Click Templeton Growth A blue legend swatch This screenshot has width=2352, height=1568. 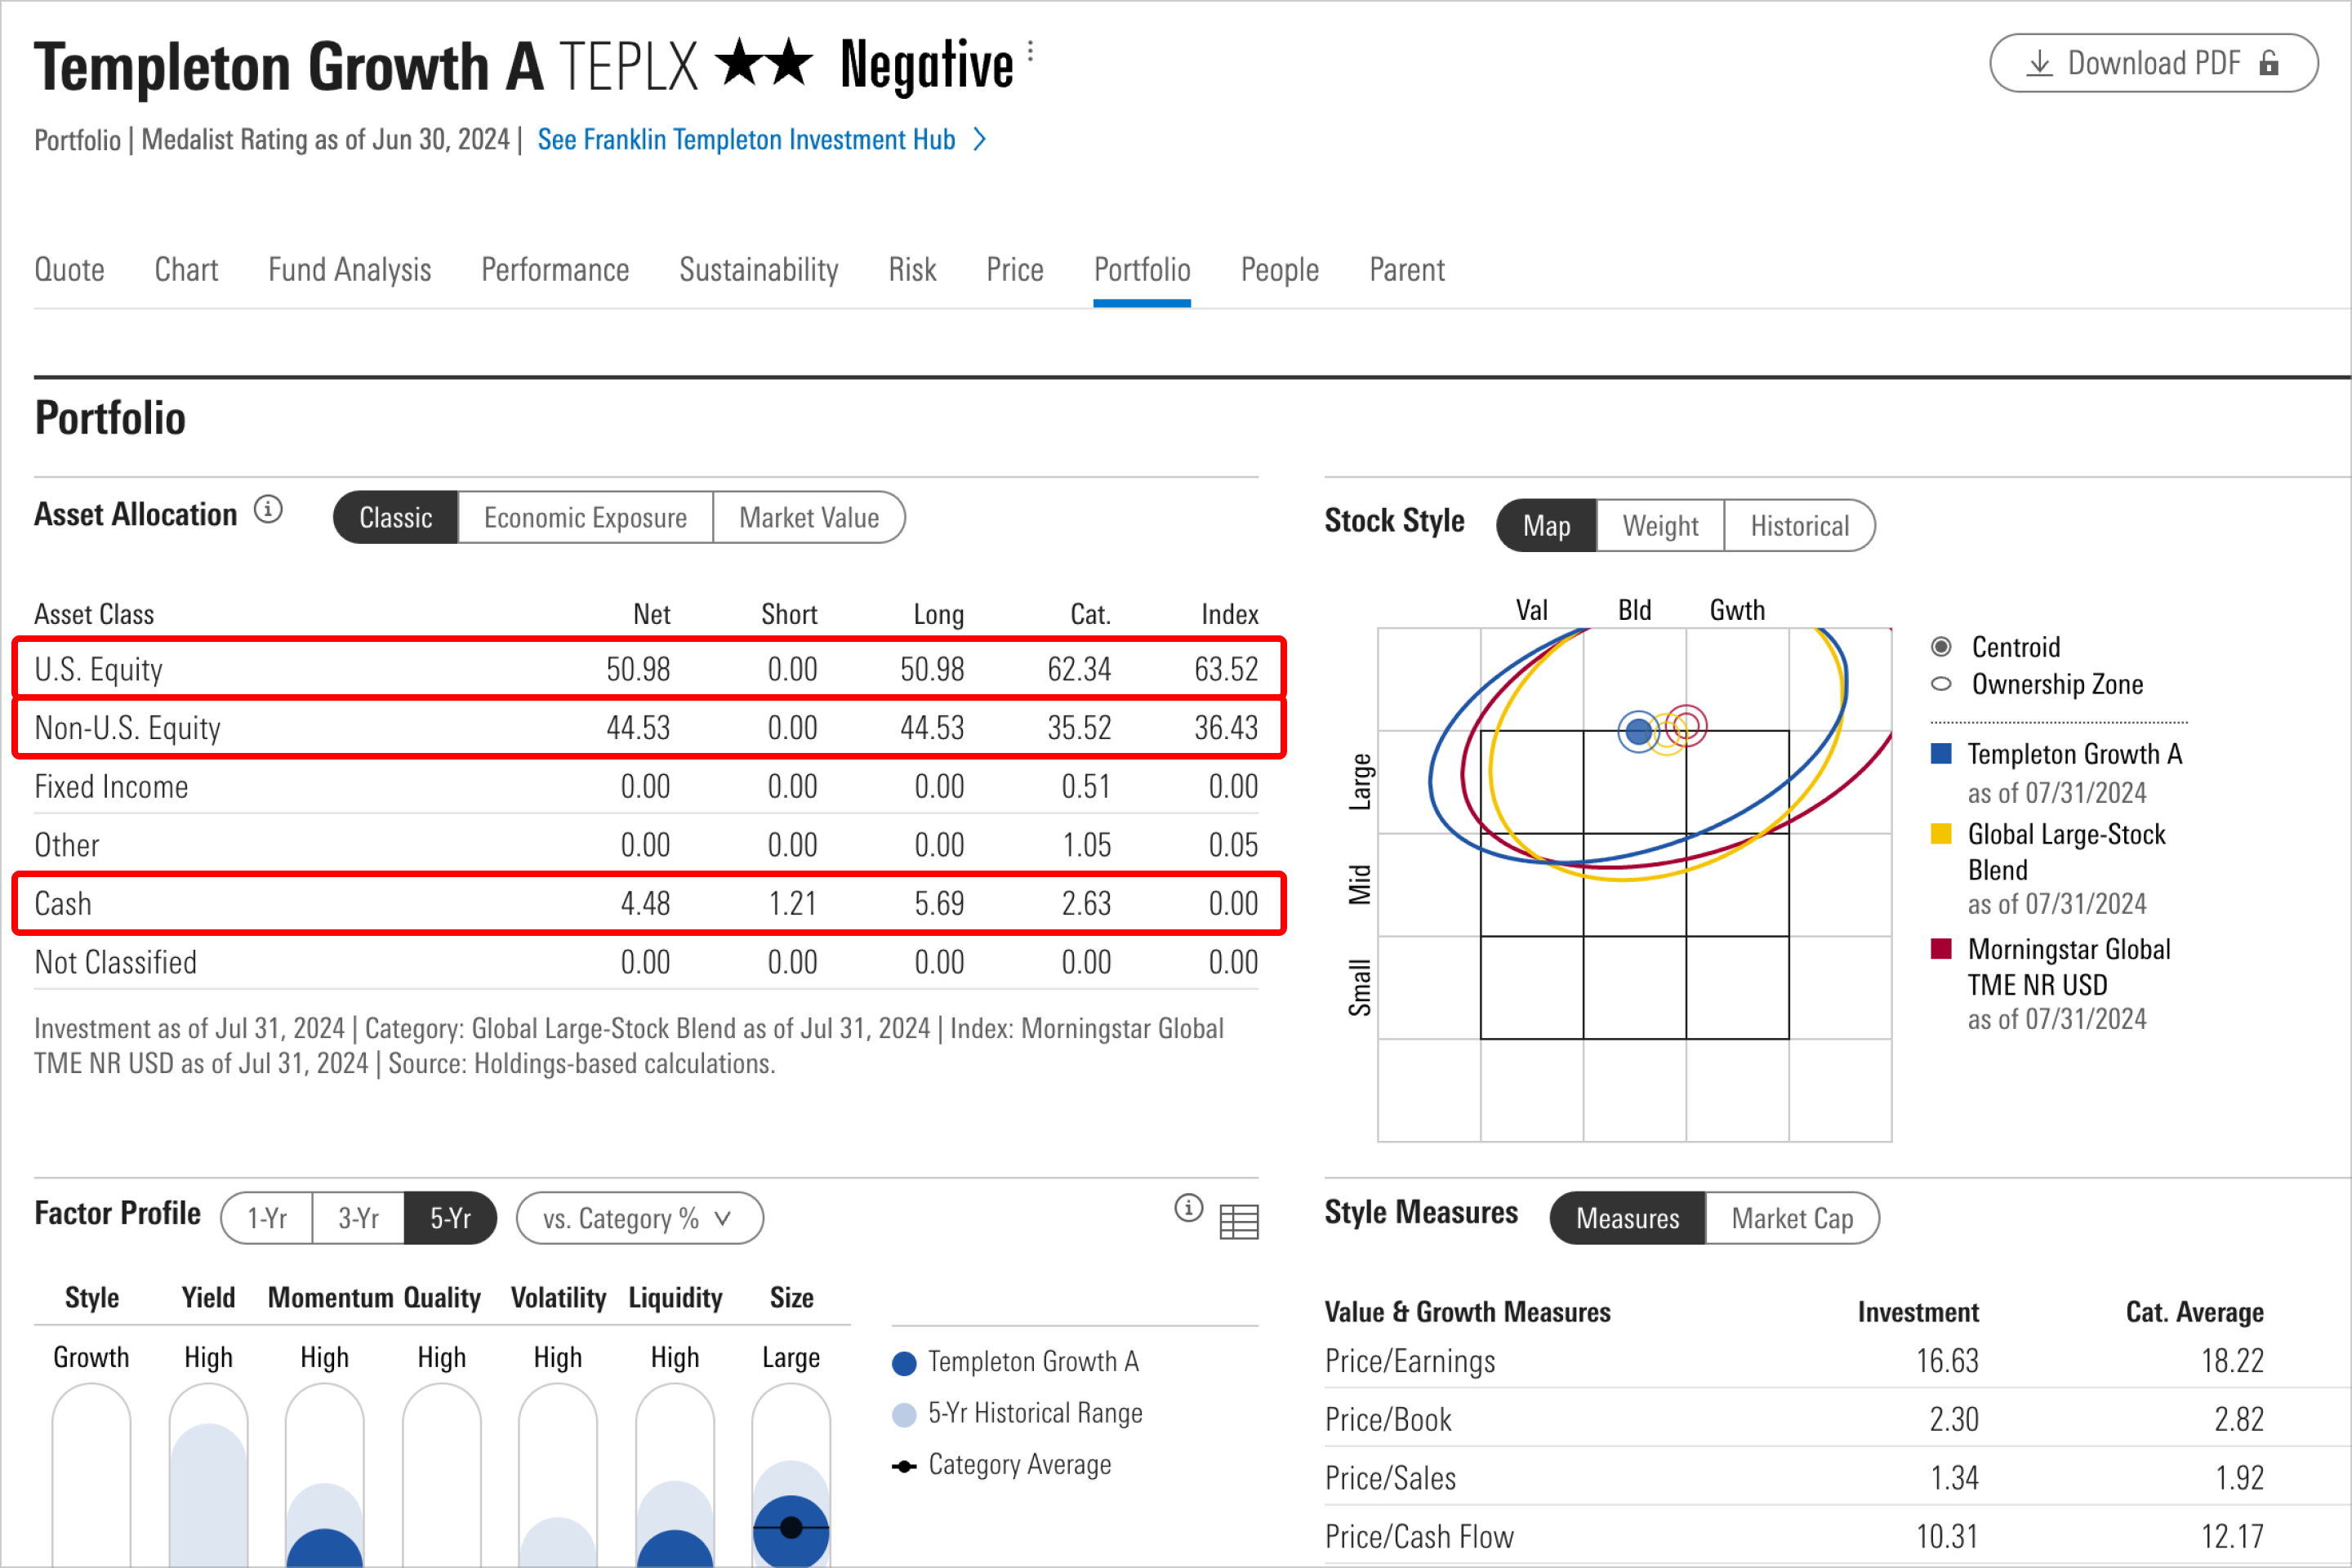coord(1941,753)
